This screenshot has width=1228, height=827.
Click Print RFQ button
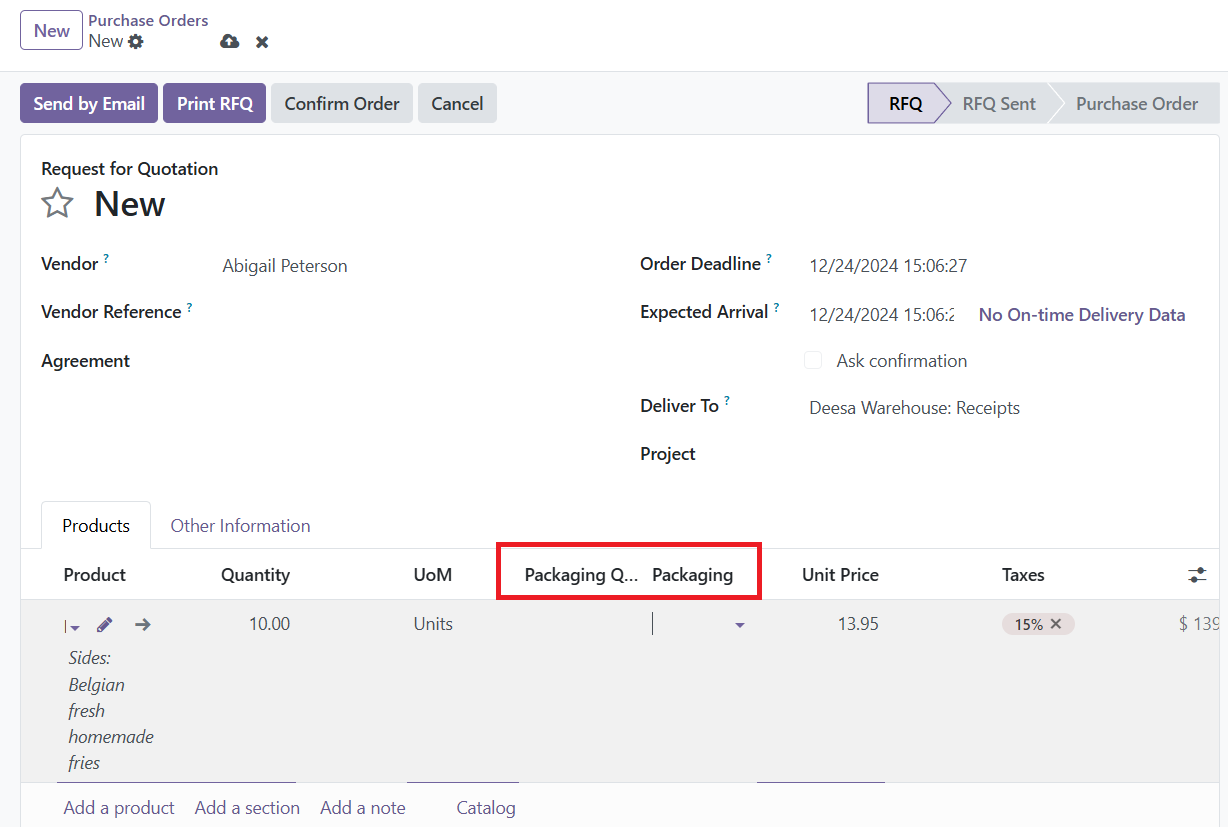click(x=215, y=104)
